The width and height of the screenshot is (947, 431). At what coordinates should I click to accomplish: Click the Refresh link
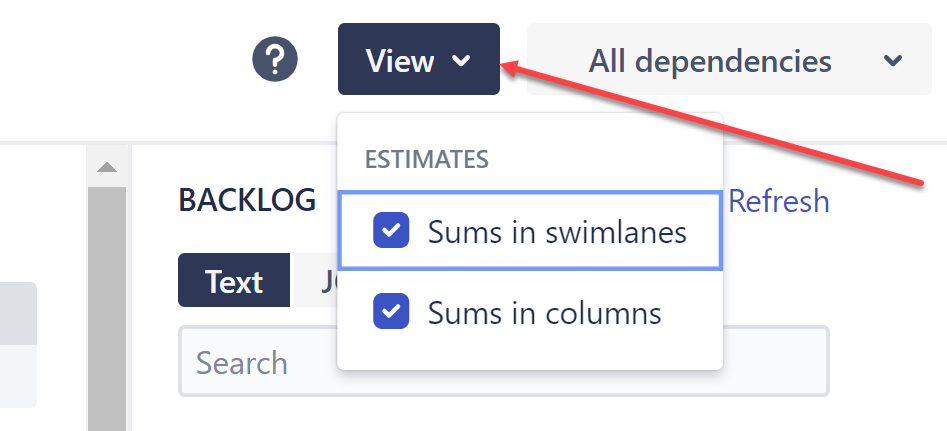778,201
